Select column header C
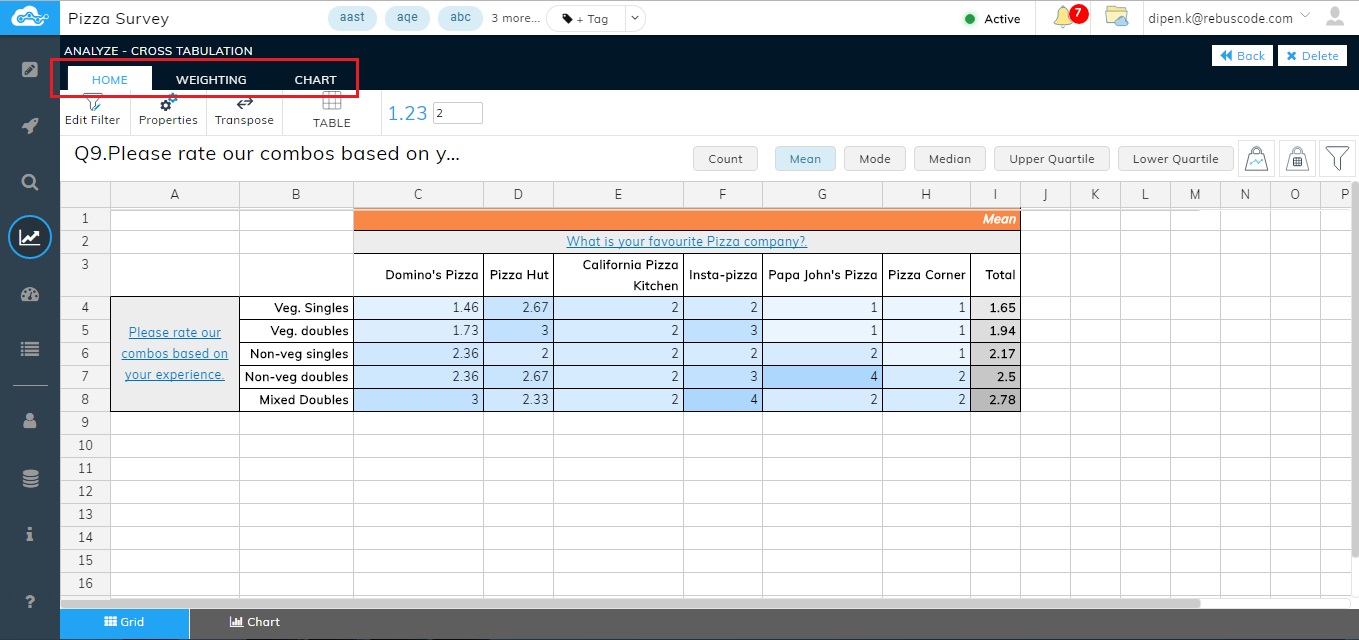1359x640 pixels. click(418, 194)
